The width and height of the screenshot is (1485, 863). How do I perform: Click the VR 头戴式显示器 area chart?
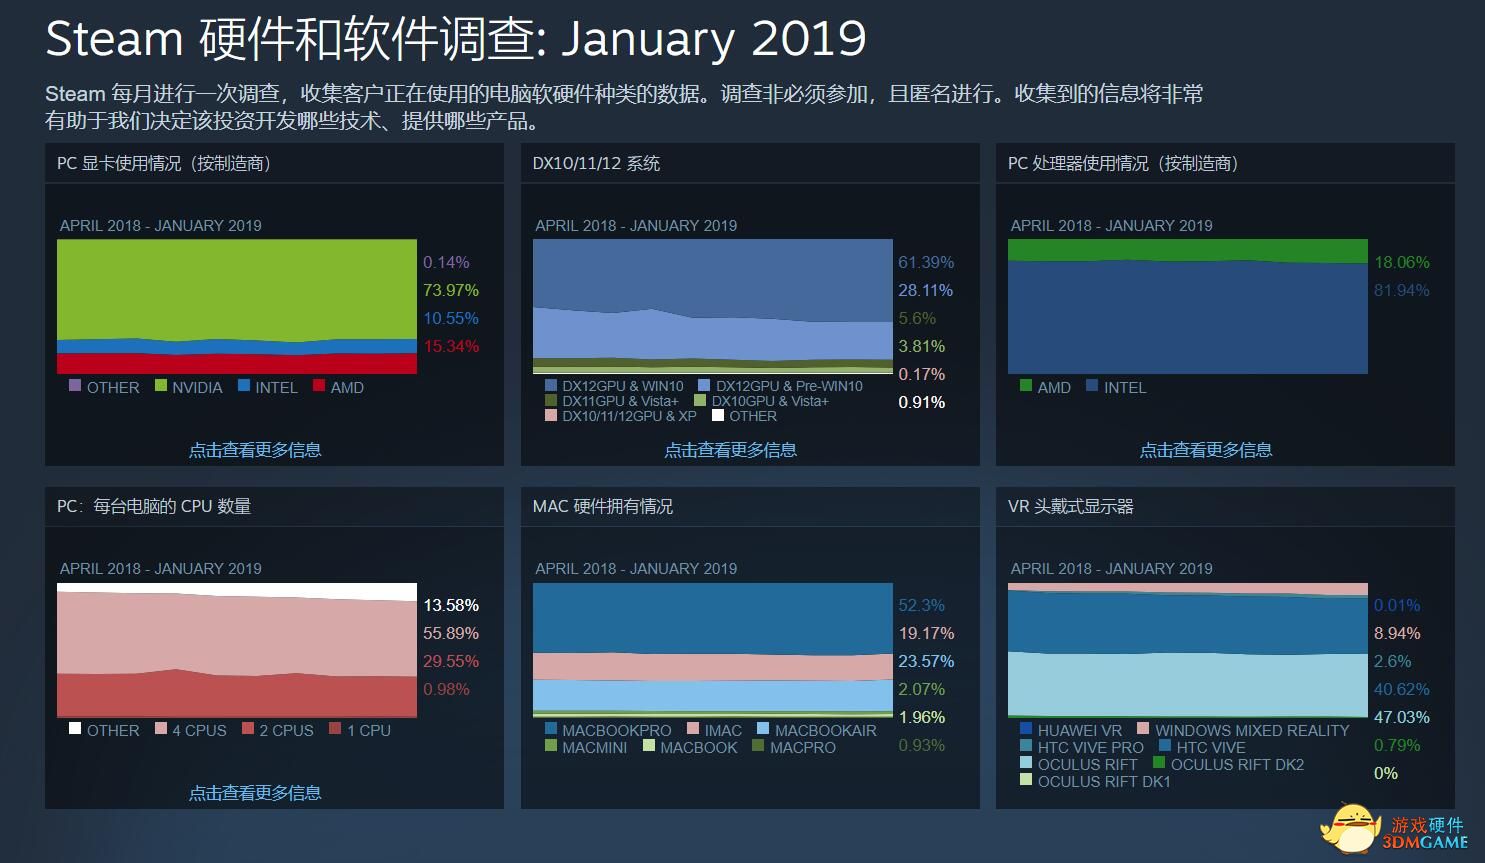tap(1188, 650)
